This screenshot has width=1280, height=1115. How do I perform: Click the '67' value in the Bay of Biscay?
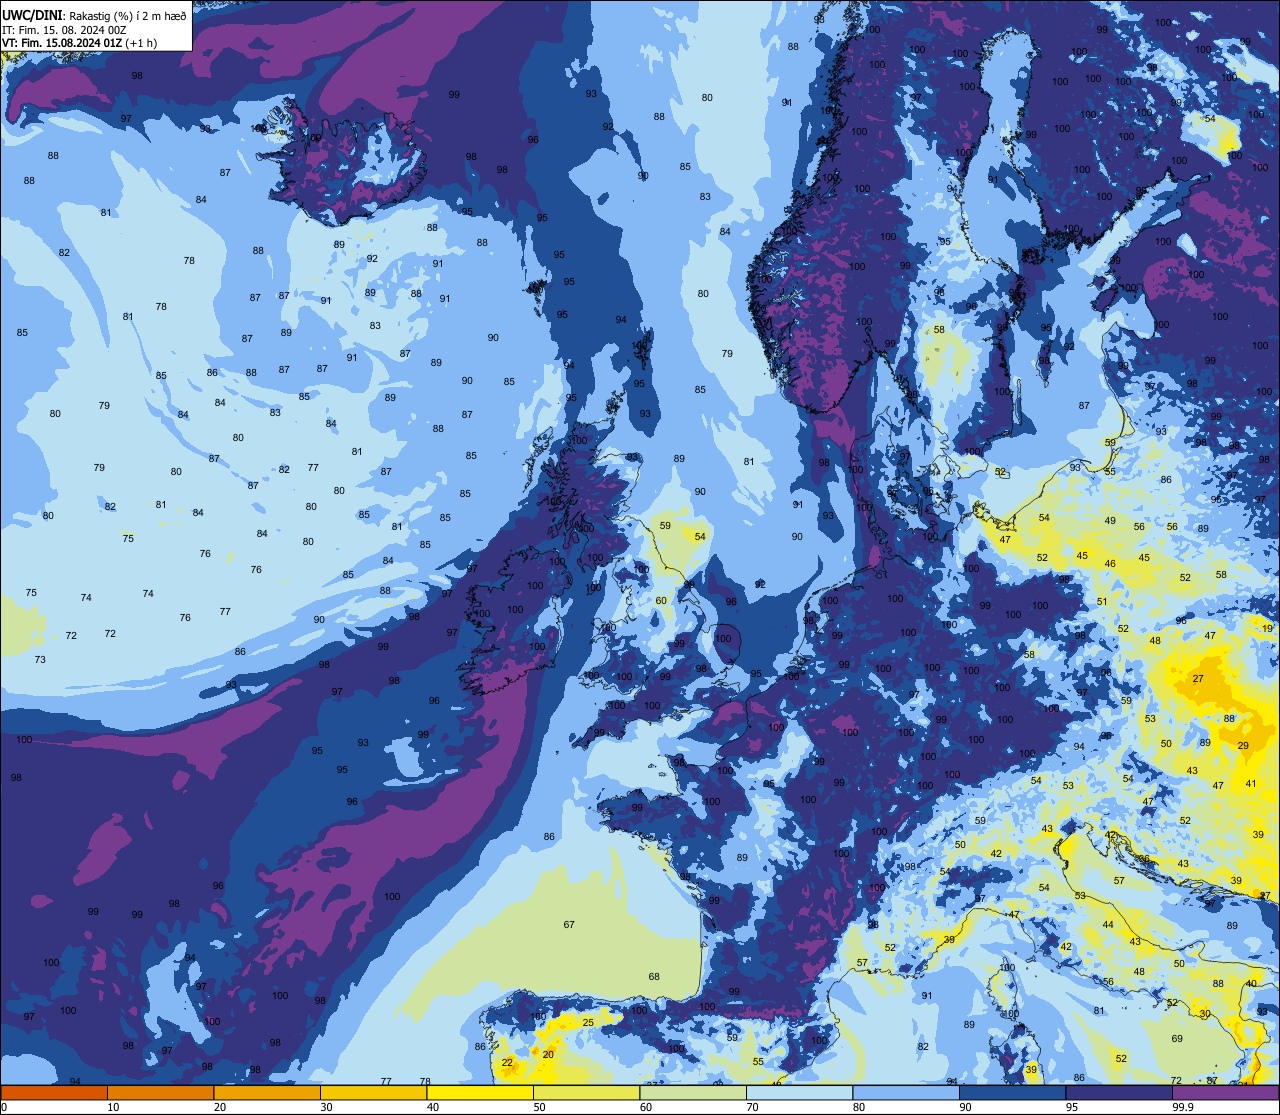click(569, 924)
